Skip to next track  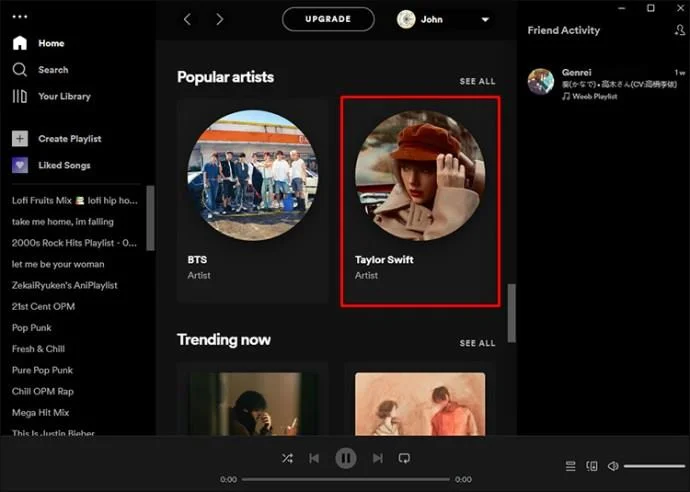click(378, 459)
